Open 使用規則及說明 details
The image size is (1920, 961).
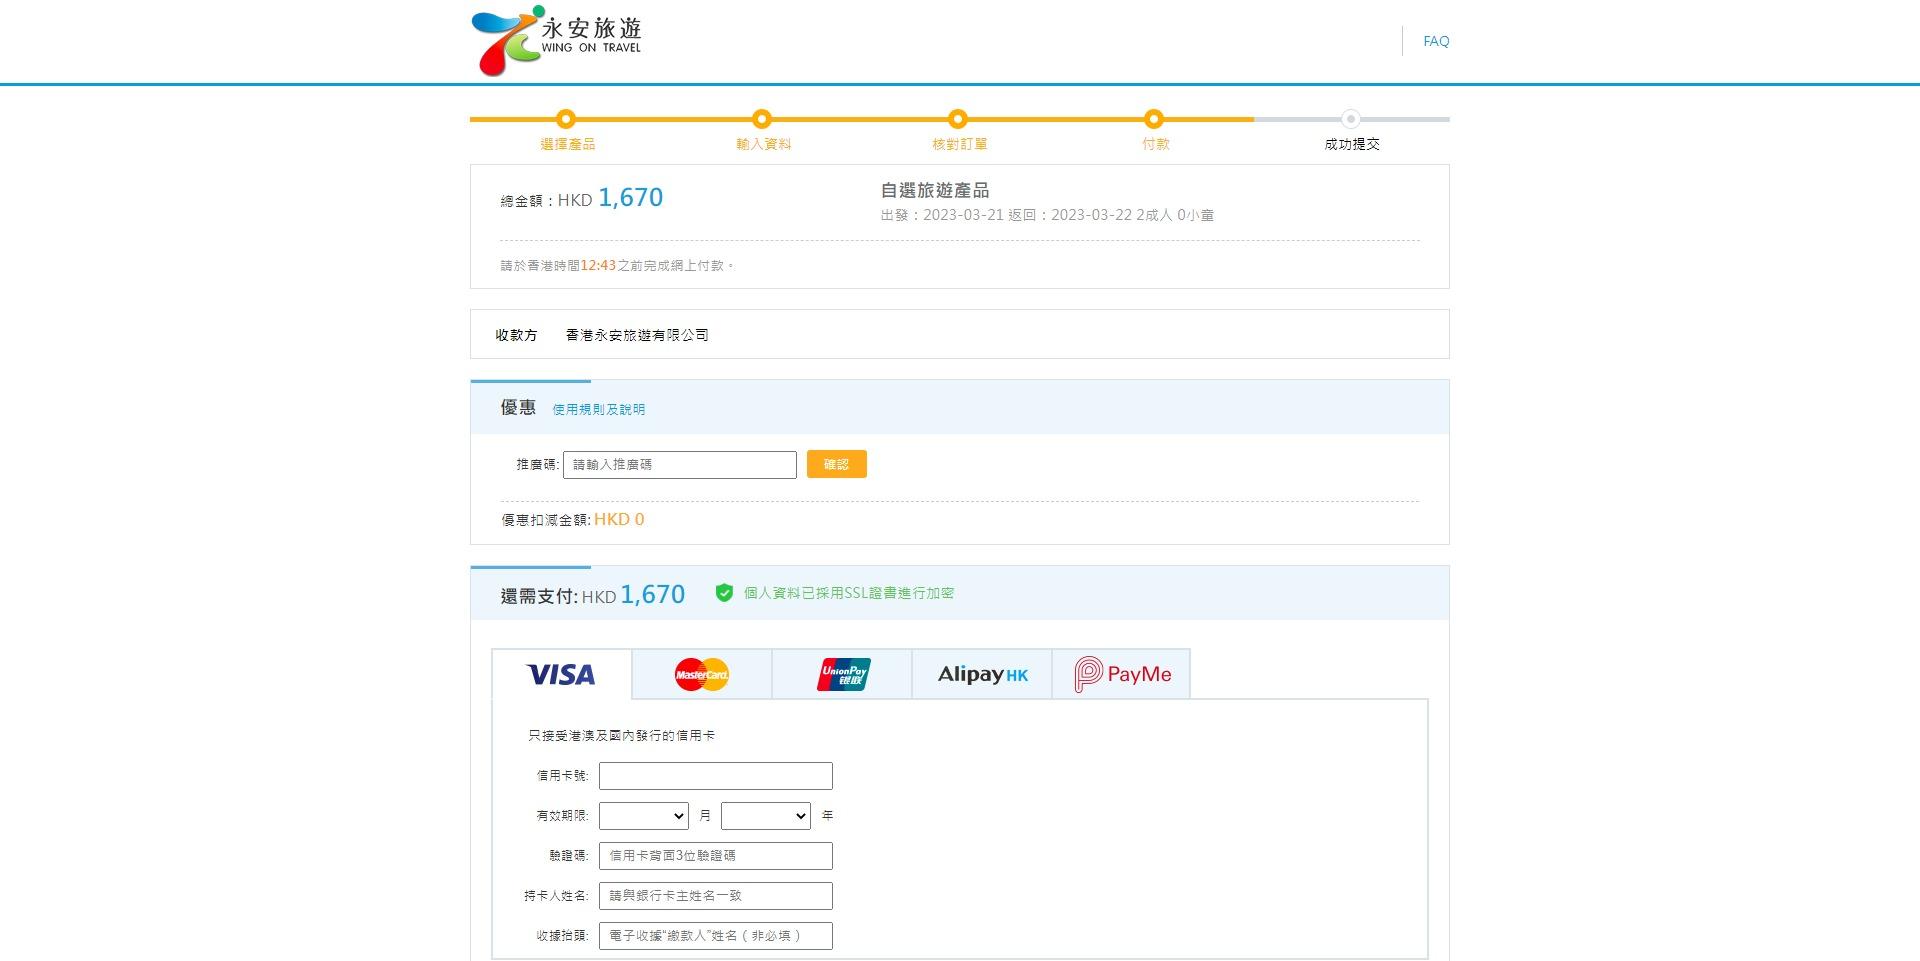coord(597,408)
